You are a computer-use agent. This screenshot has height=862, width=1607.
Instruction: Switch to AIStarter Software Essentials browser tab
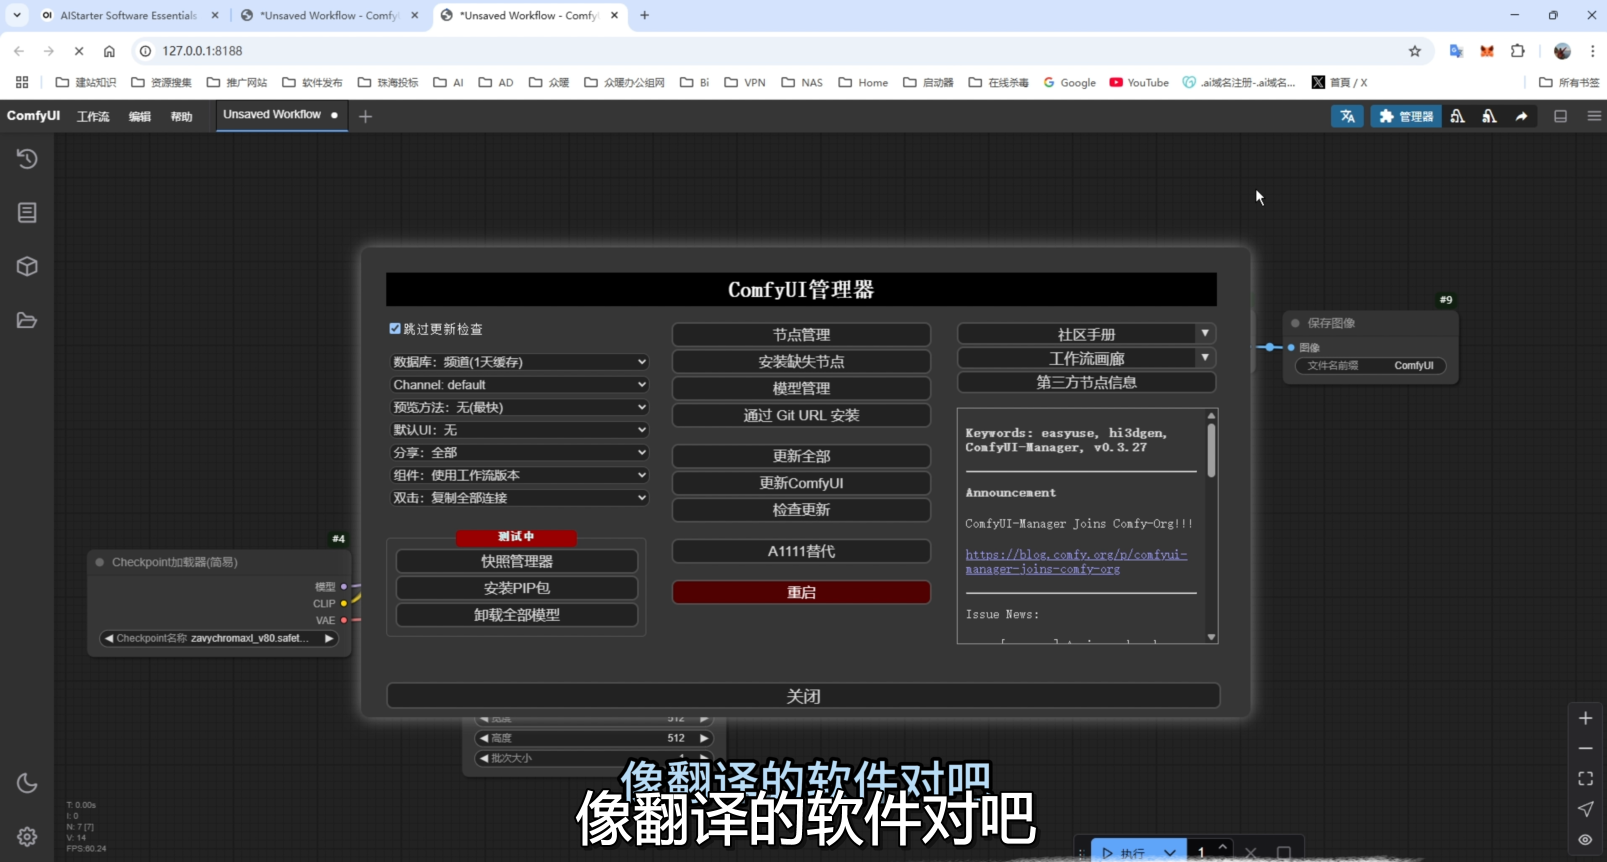click(x=128, y=15)
